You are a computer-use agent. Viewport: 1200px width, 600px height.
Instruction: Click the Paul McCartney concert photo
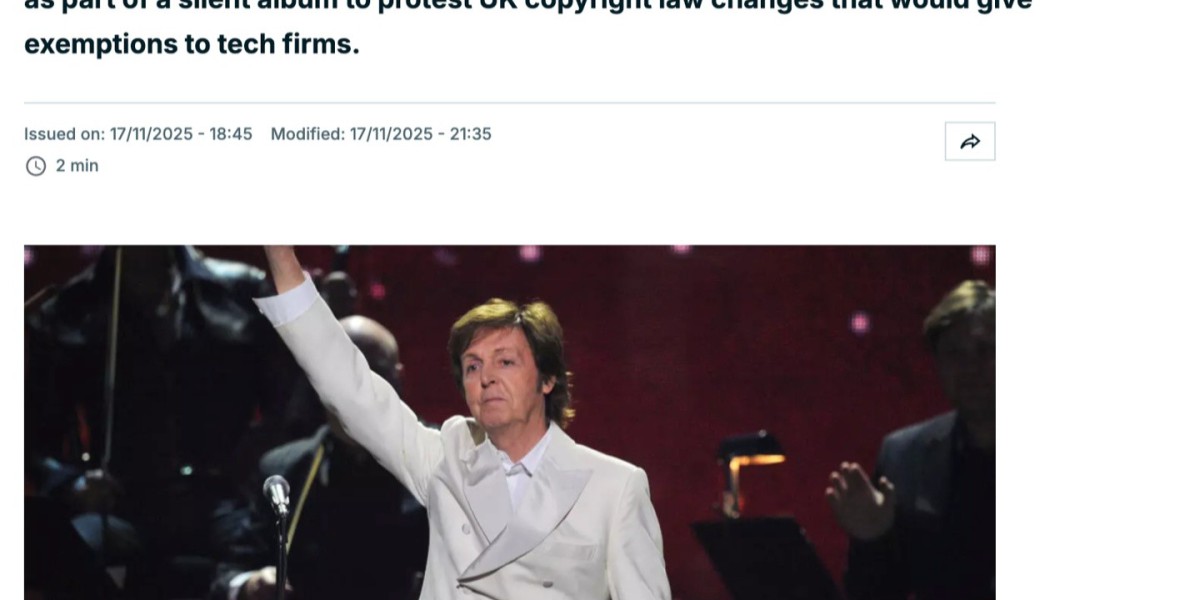pyautogui.click(x=510, y=420)
